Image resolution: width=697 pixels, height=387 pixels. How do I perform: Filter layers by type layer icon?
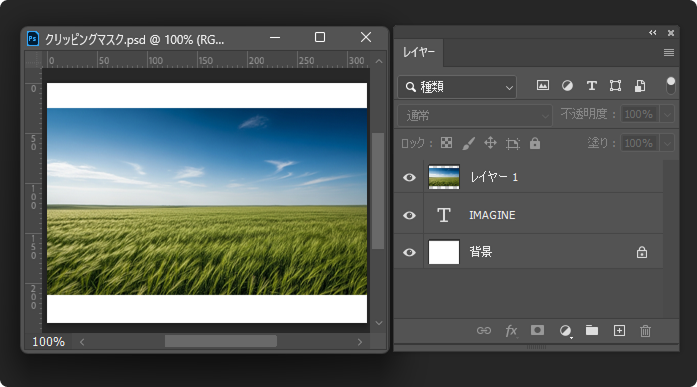click(591, 85)
